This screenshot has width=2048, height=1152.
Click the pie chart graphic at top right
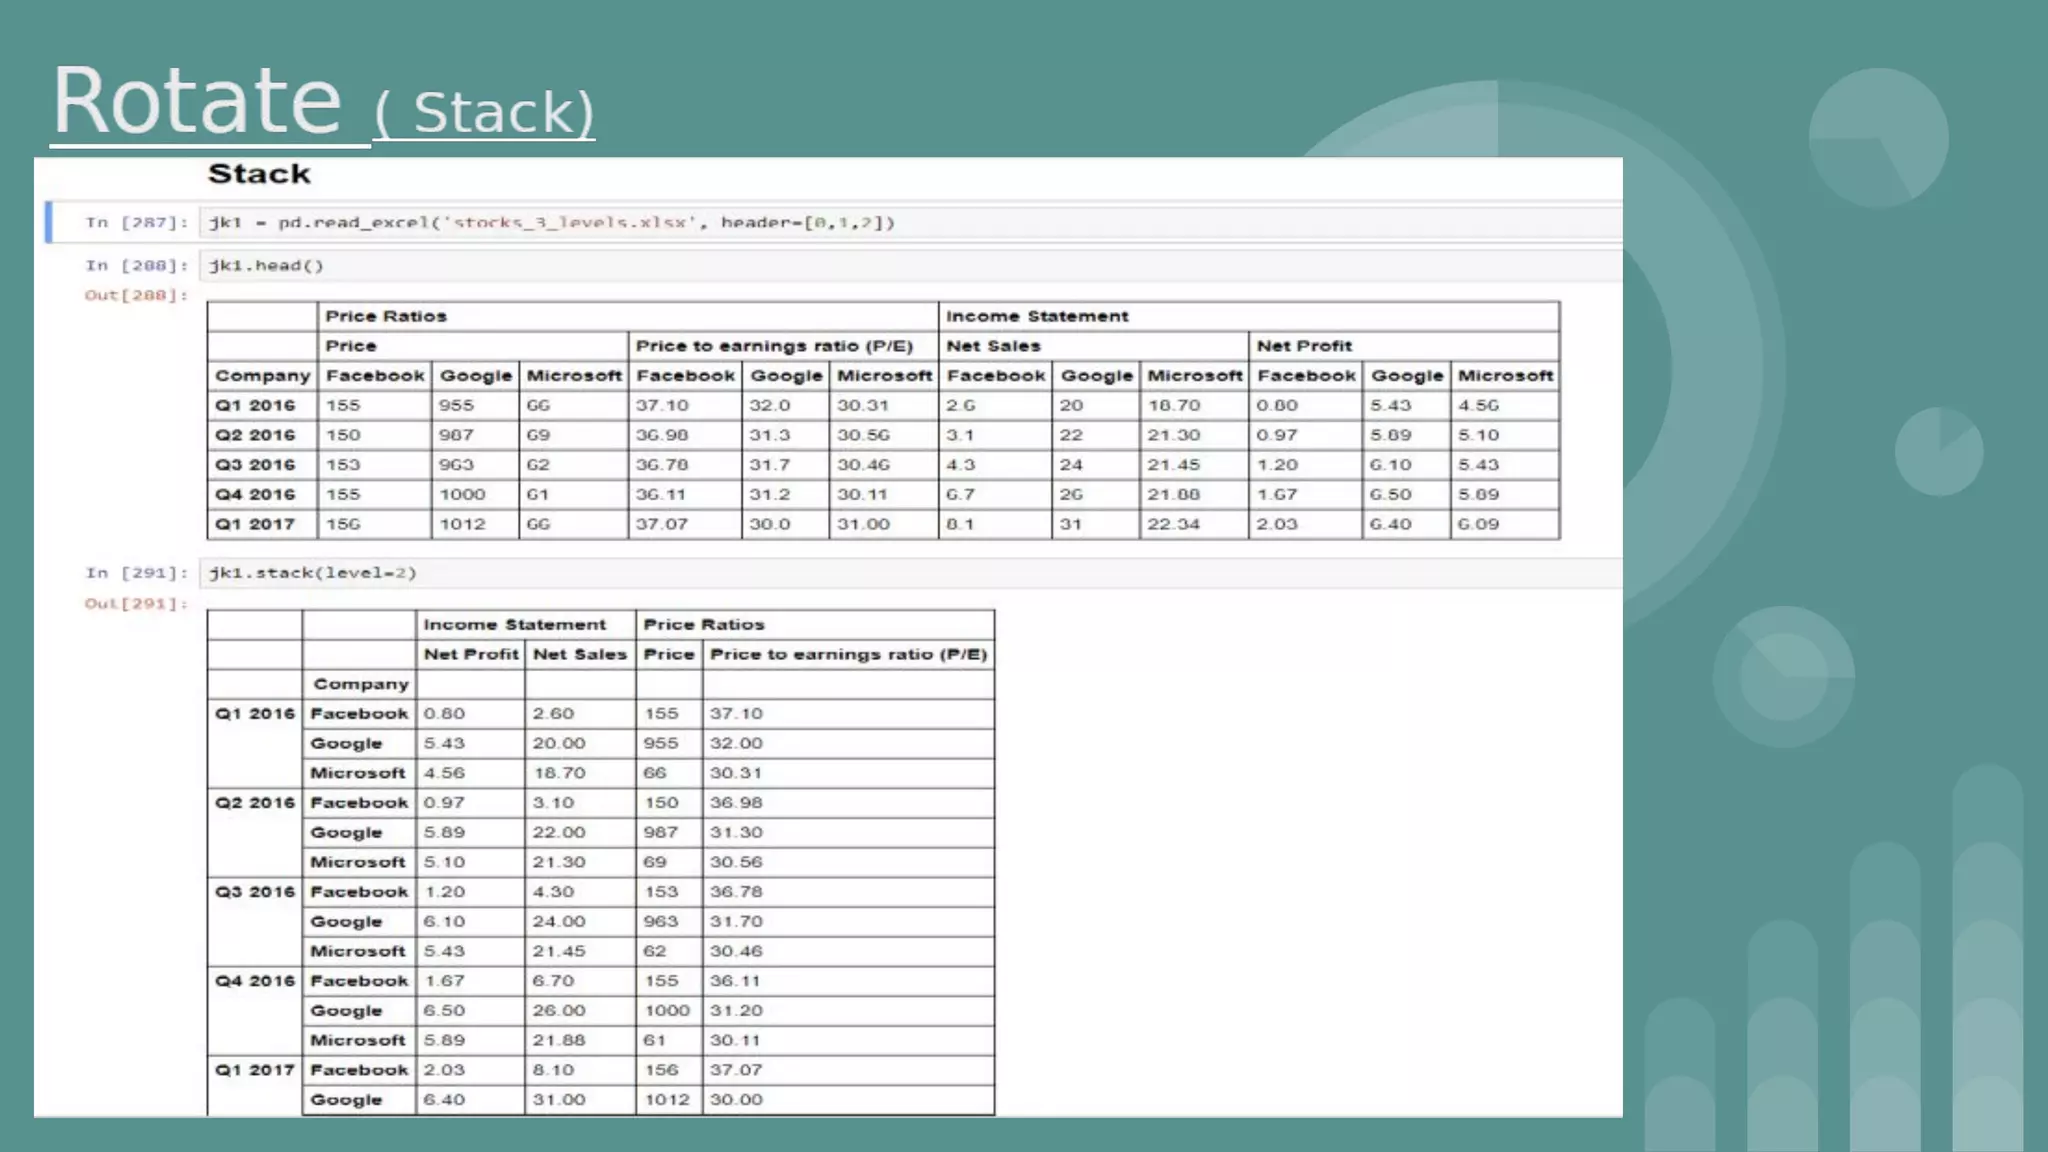[x=1878, y=138]
